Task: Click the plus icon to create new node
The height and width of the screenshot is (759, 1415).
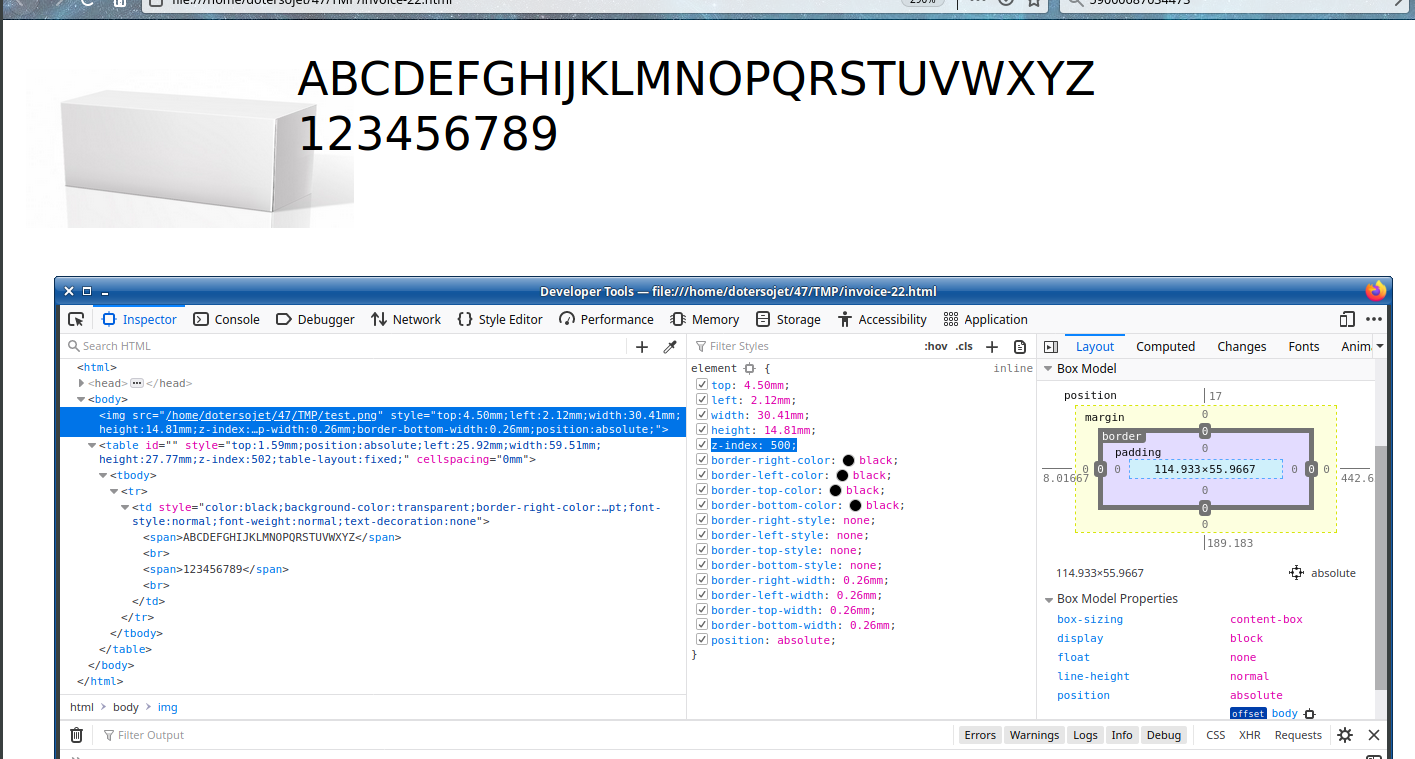Action: [642, 347]
